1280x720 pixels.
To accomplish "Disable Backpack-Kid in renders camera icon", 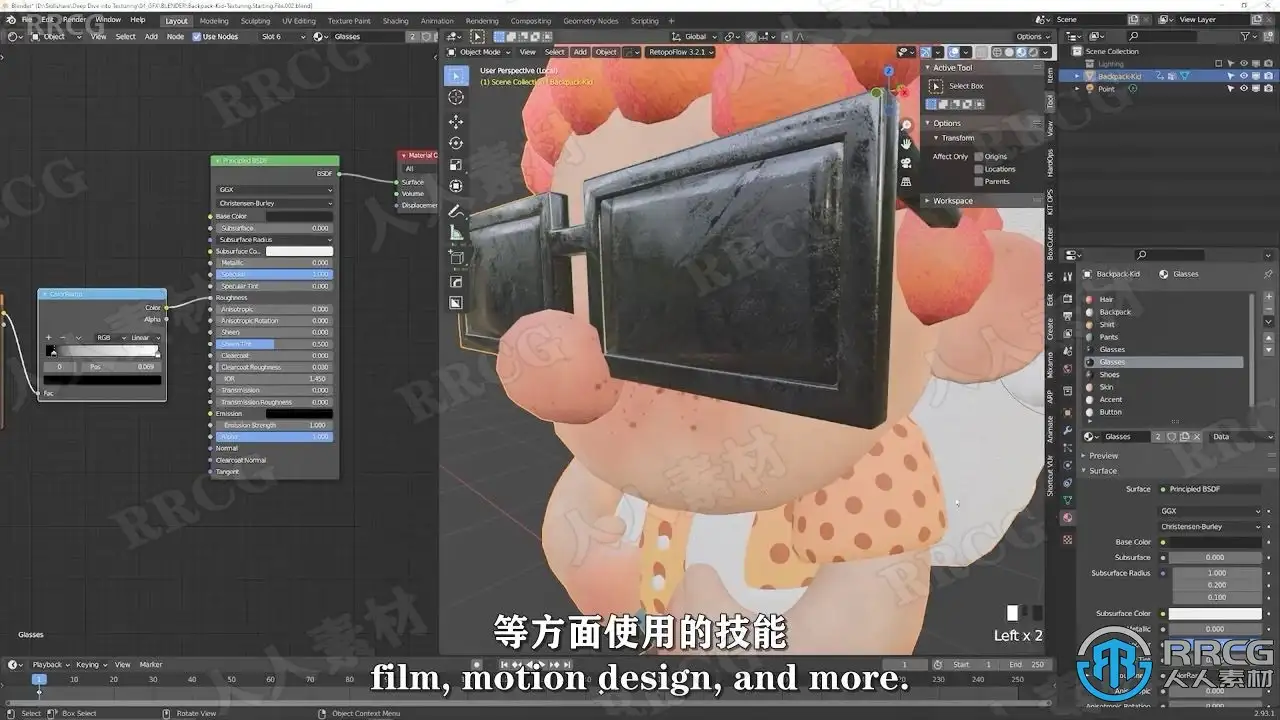I will pos(1269,76).
